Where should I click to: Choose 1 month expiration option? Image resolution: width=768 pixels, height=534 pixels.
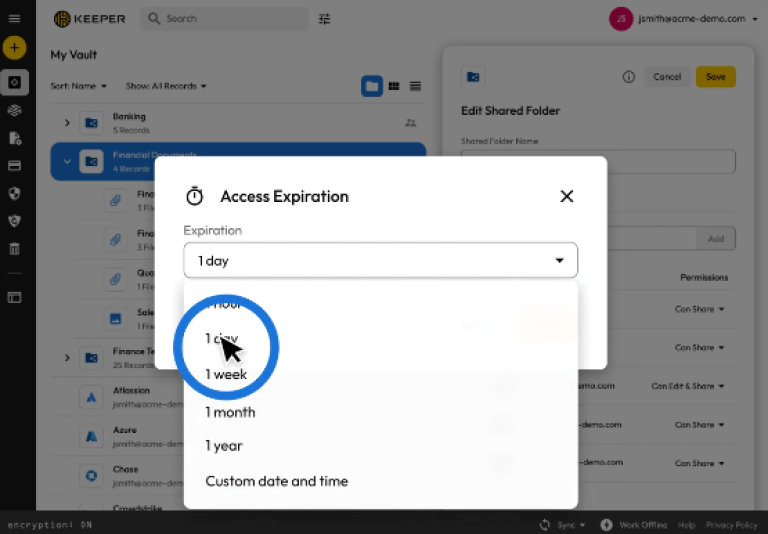[230, 412]
